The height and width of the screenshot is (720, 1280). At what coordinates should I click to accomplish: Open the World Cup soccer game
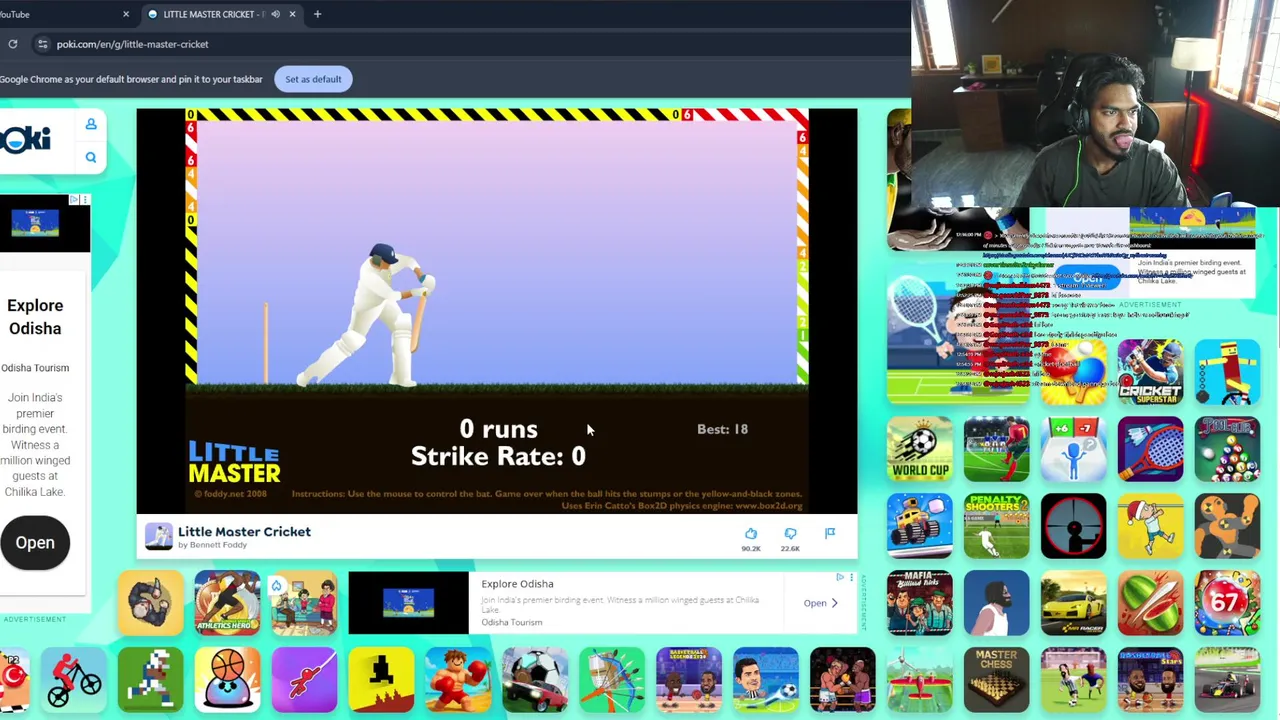(x=920, y=449)
